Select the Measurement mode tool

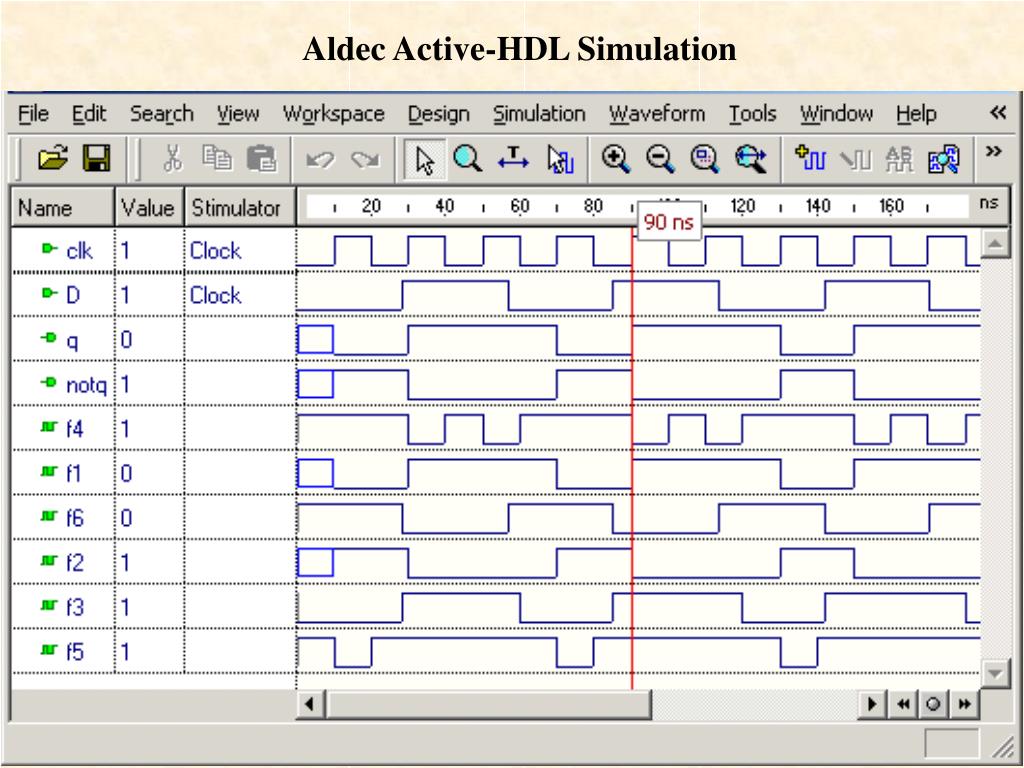coord(513,159)
